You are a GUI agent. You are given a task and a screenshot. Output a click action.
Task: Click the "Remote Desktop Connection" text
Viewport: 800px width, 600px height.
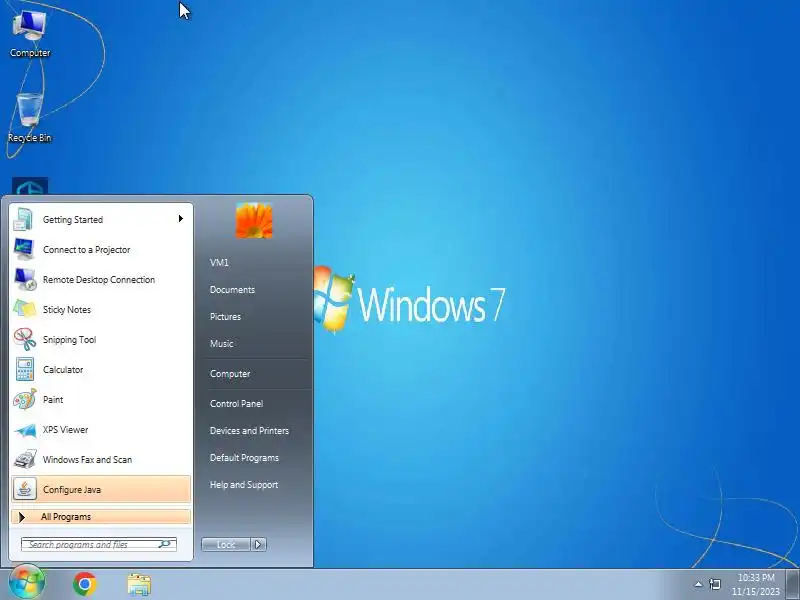99,280
